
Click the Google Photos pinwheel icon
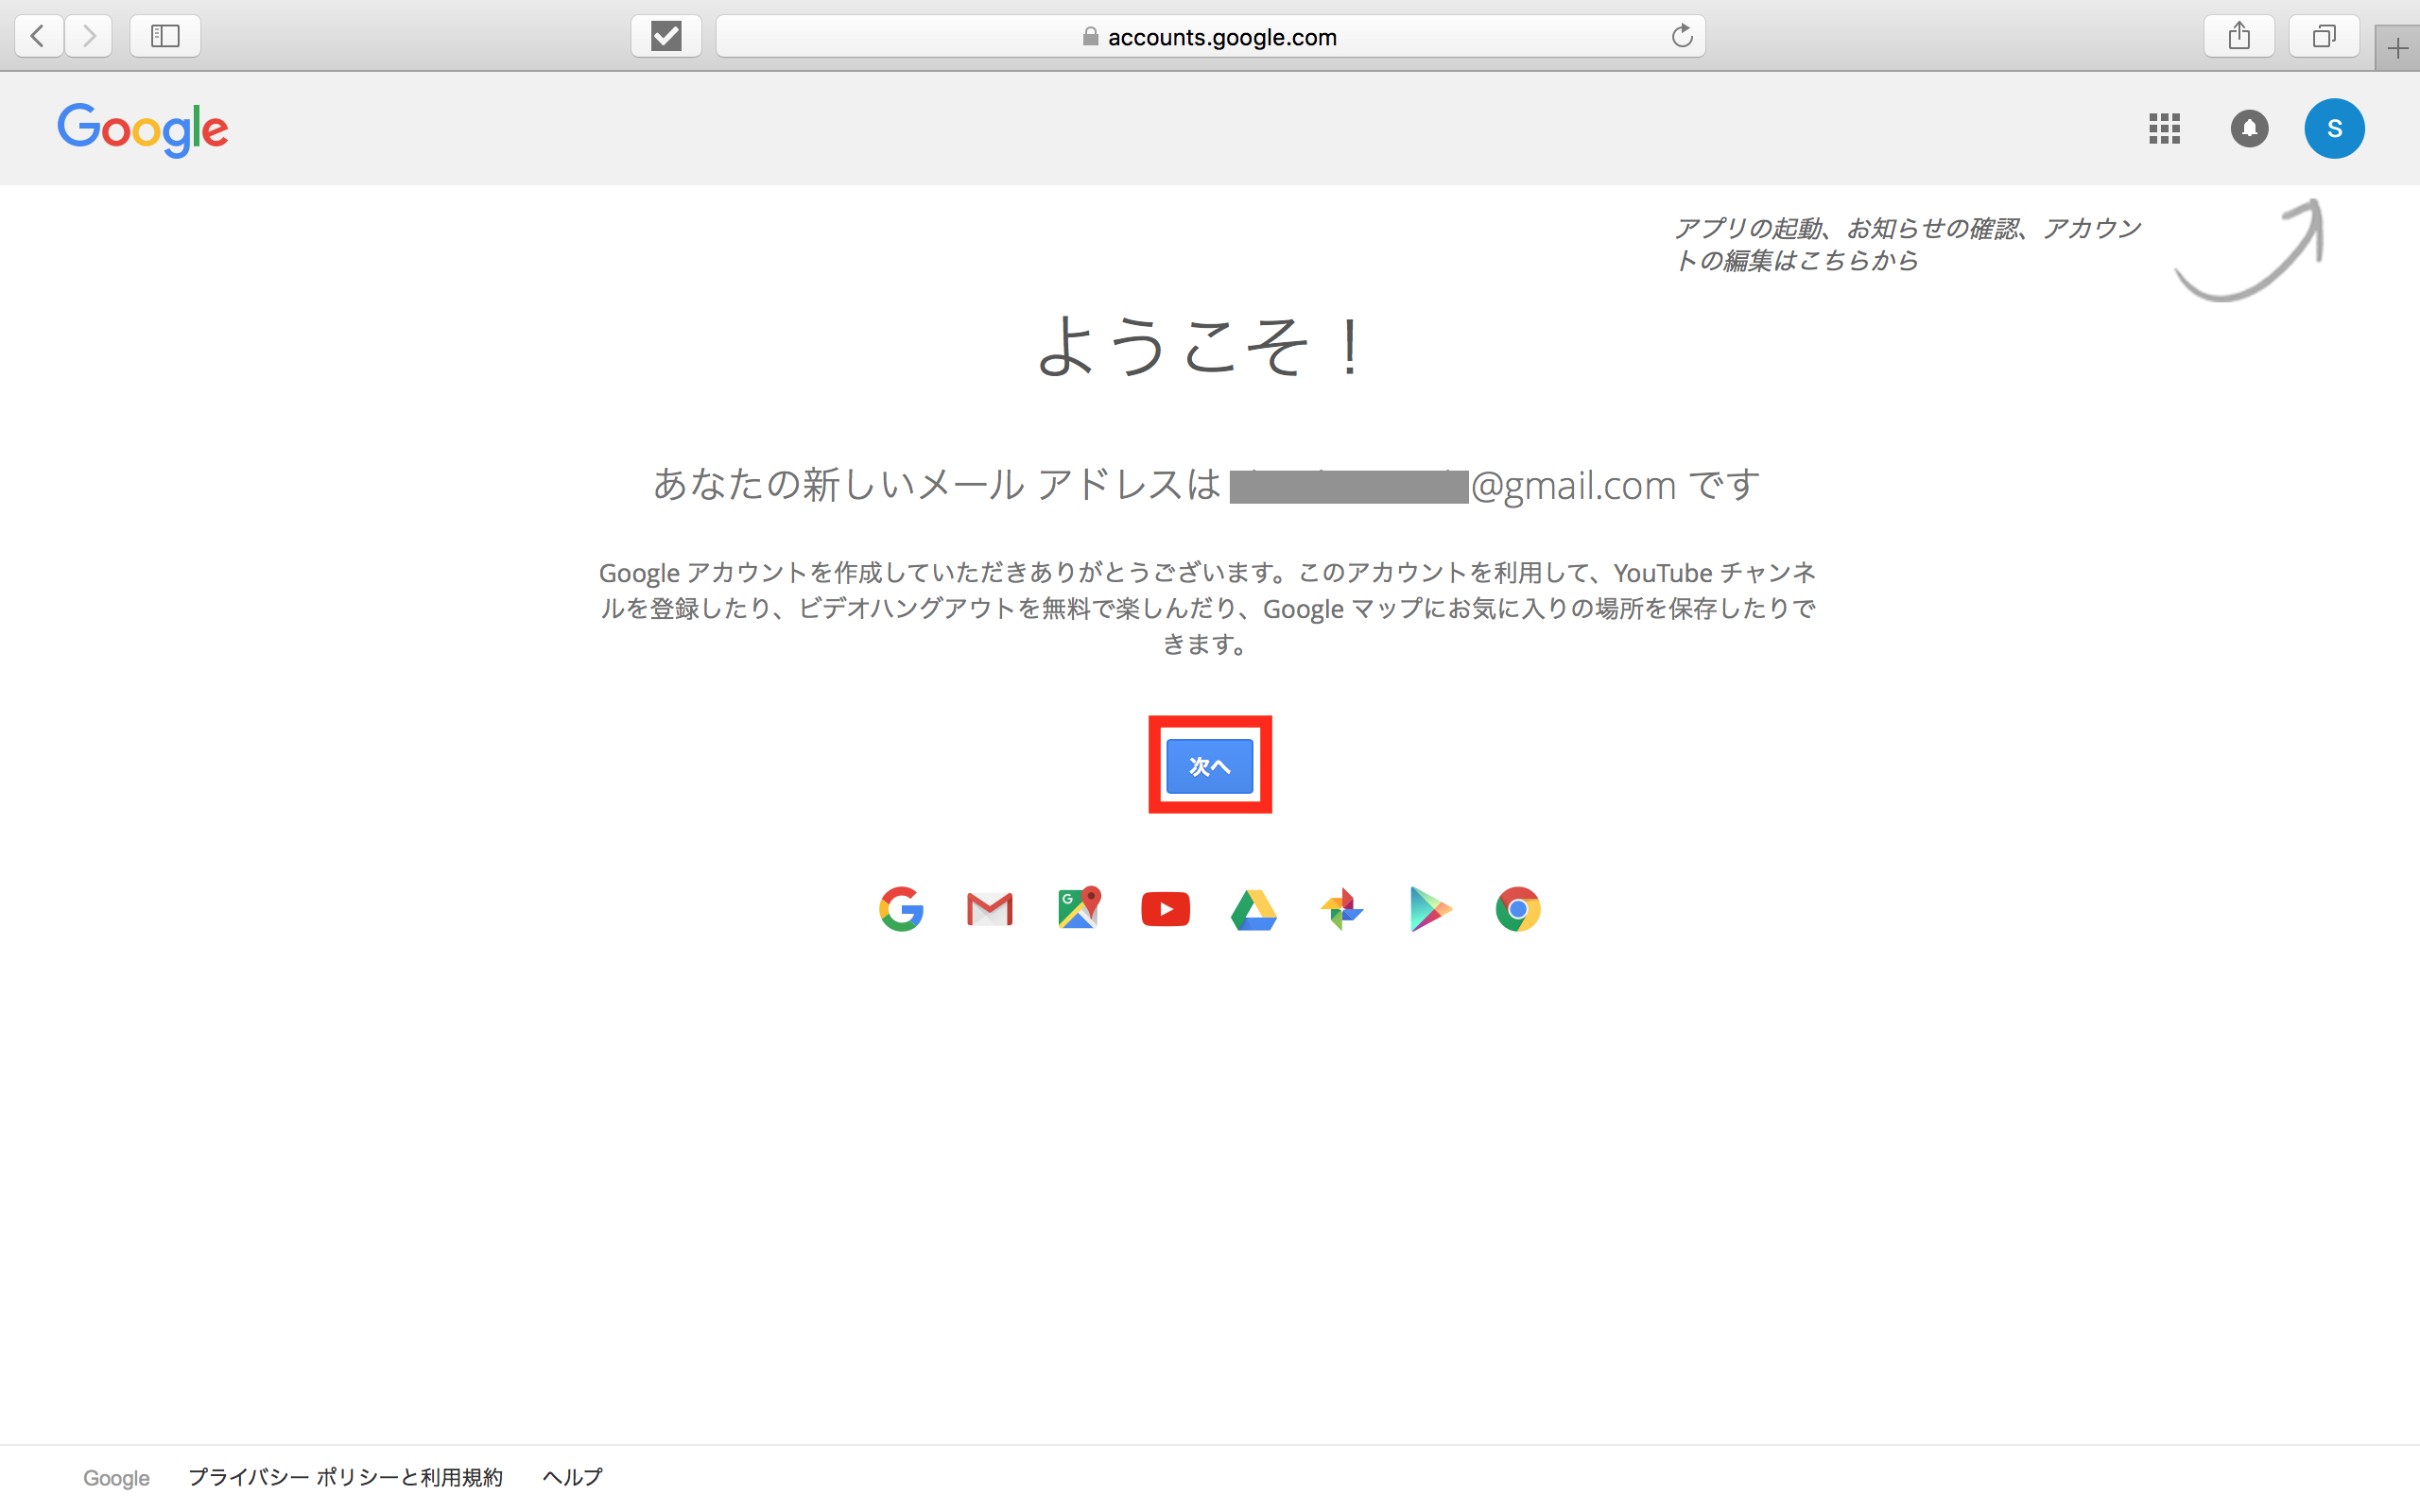coord(1341,909)
